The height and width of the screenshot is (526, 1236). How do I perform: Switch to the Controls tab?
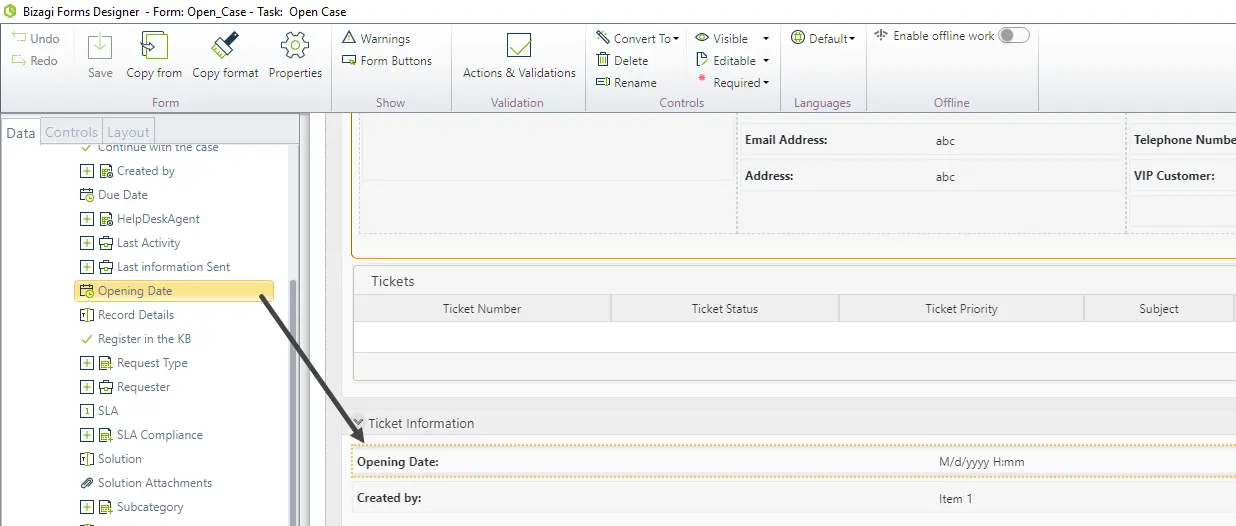[x=71, y=132]
